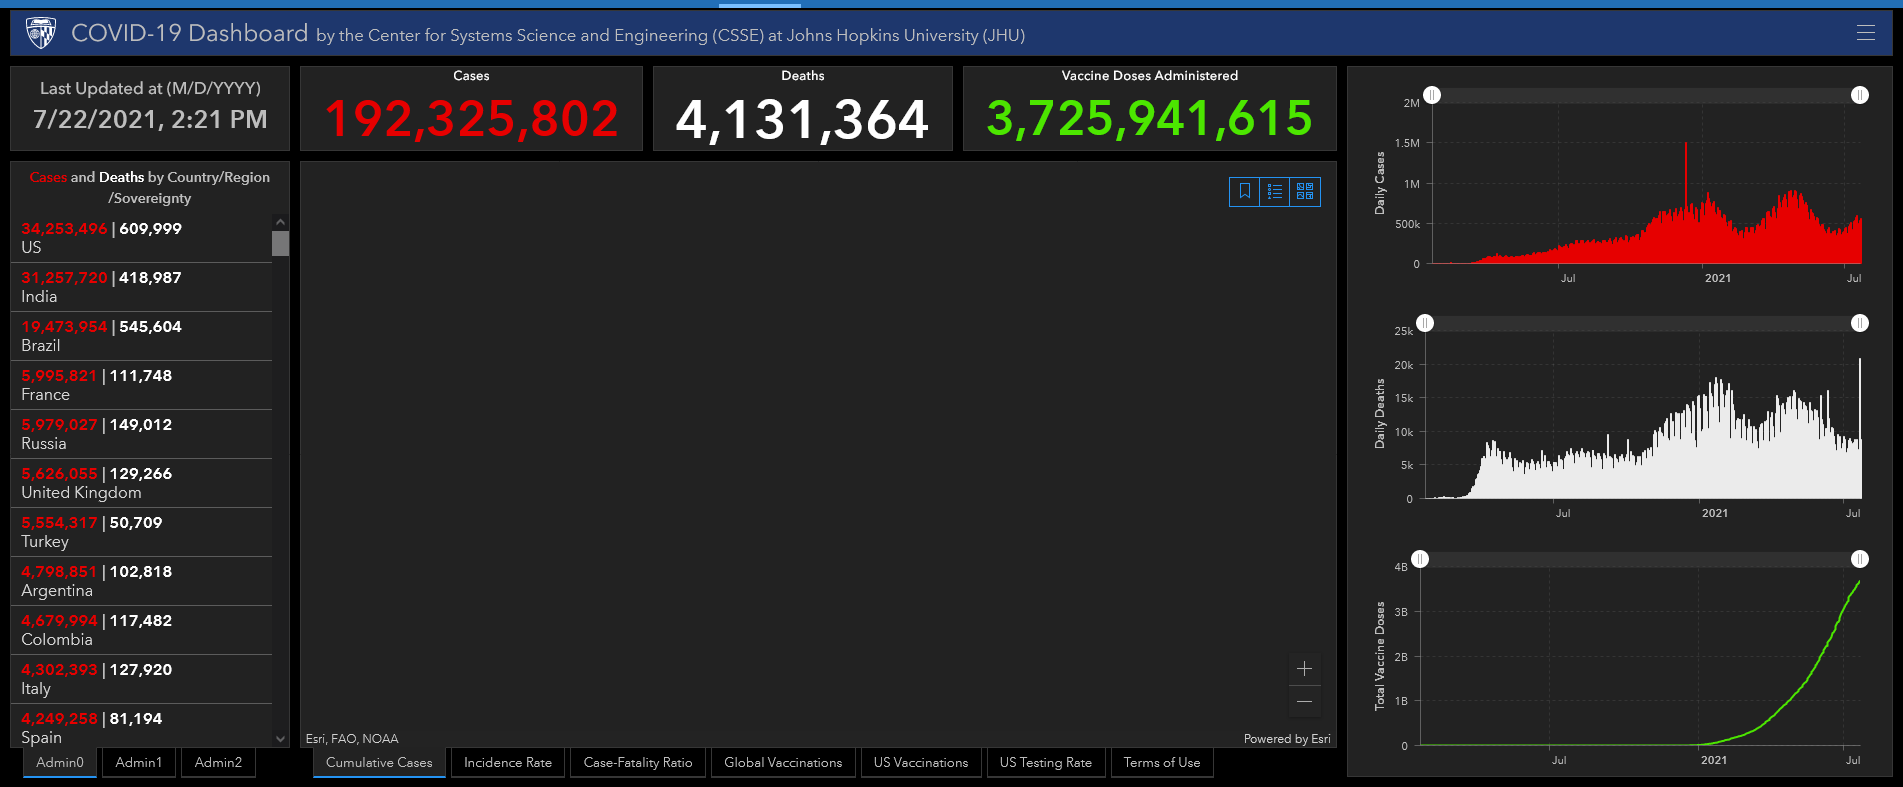Click the Johns Hopkins shield logo
Viewport: 1903px width, 787px height.
pos(41,33)
